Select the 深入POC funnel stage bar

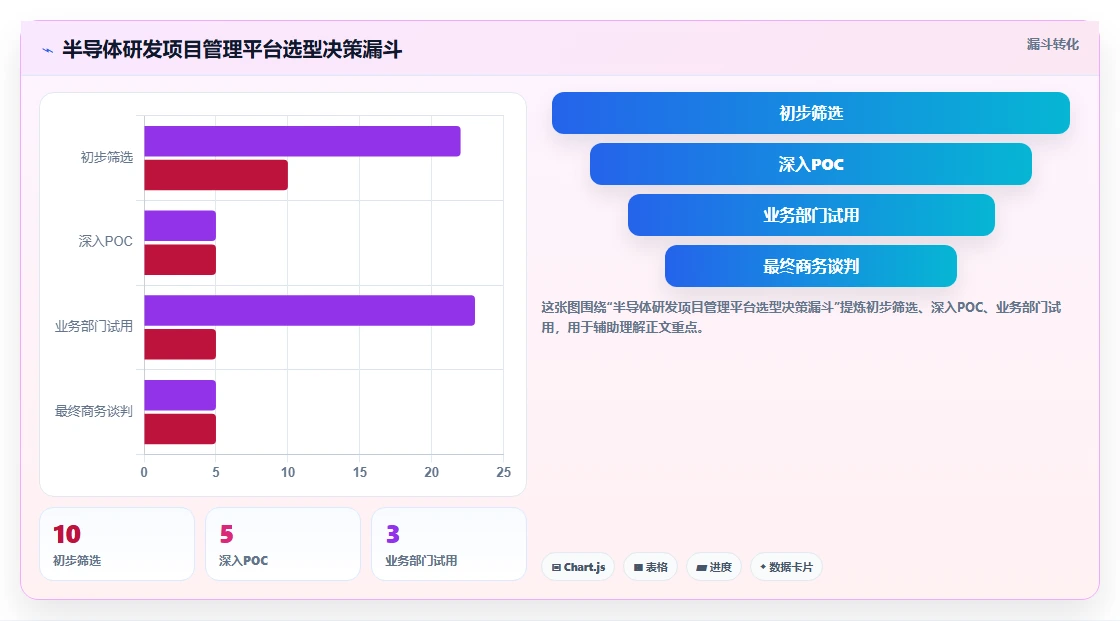click(811, 164)
